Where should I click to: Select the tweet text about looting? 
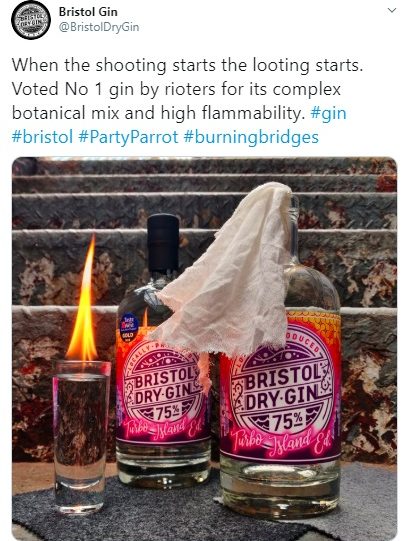tap(187, 89)
